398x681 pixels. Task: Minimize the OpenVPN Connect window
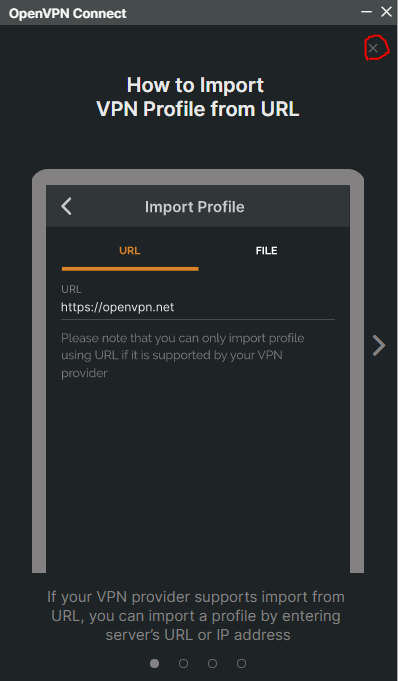[x=366, y=12]
